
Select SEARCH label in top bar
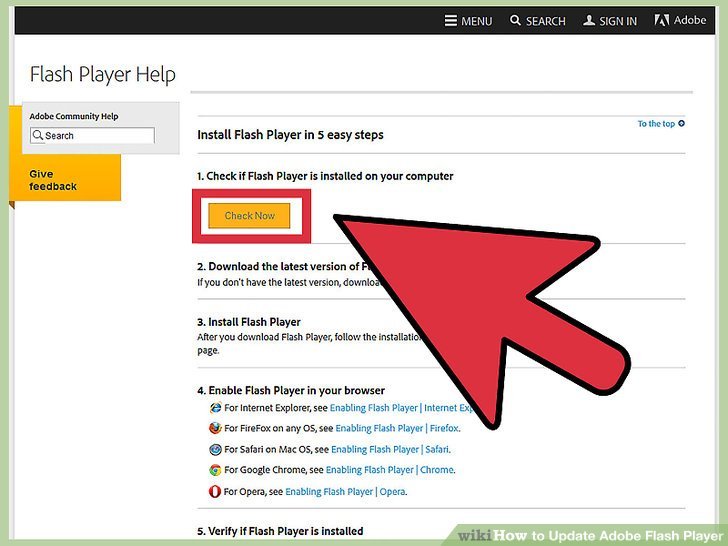point(546,21)
